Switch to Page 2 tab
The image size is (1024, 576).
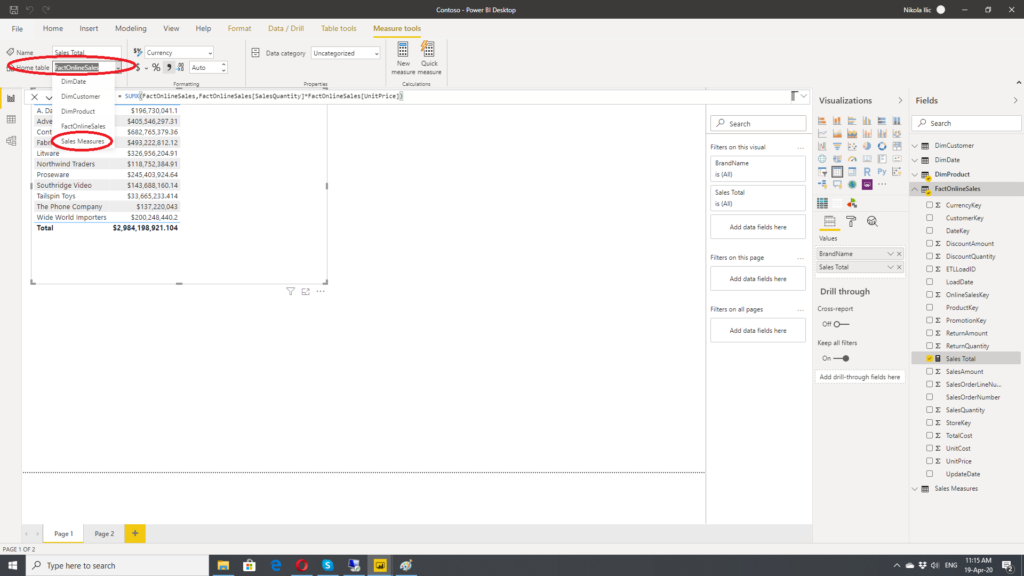click(104, 534)
